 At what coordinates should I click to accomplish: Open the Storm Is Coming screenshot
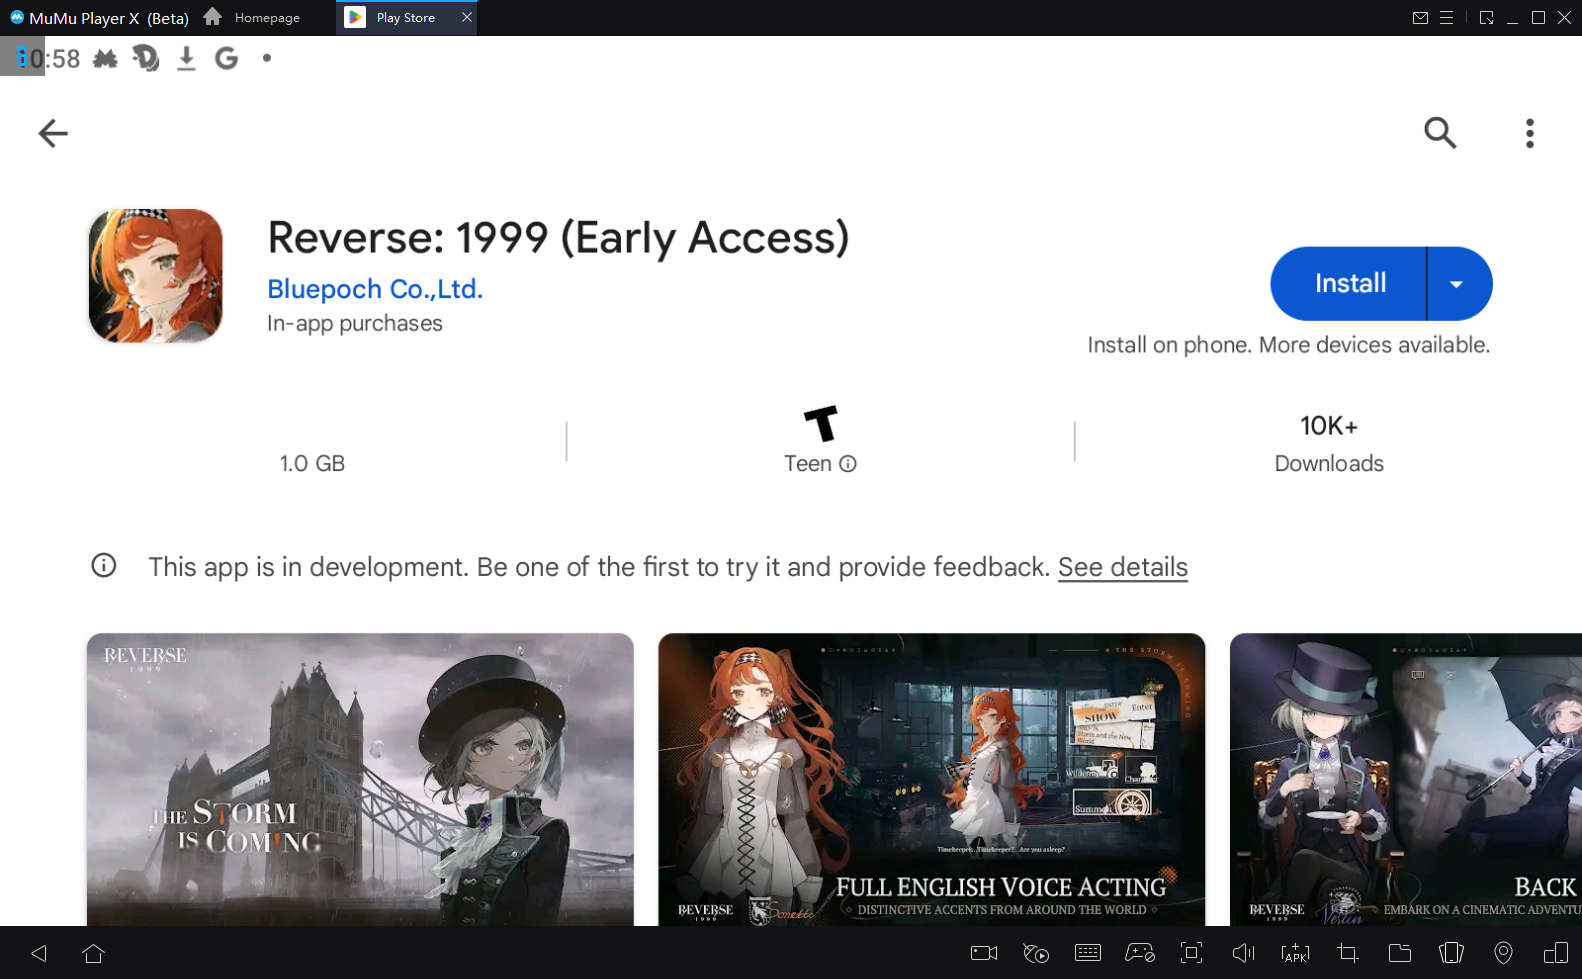(x=360, y=778)
